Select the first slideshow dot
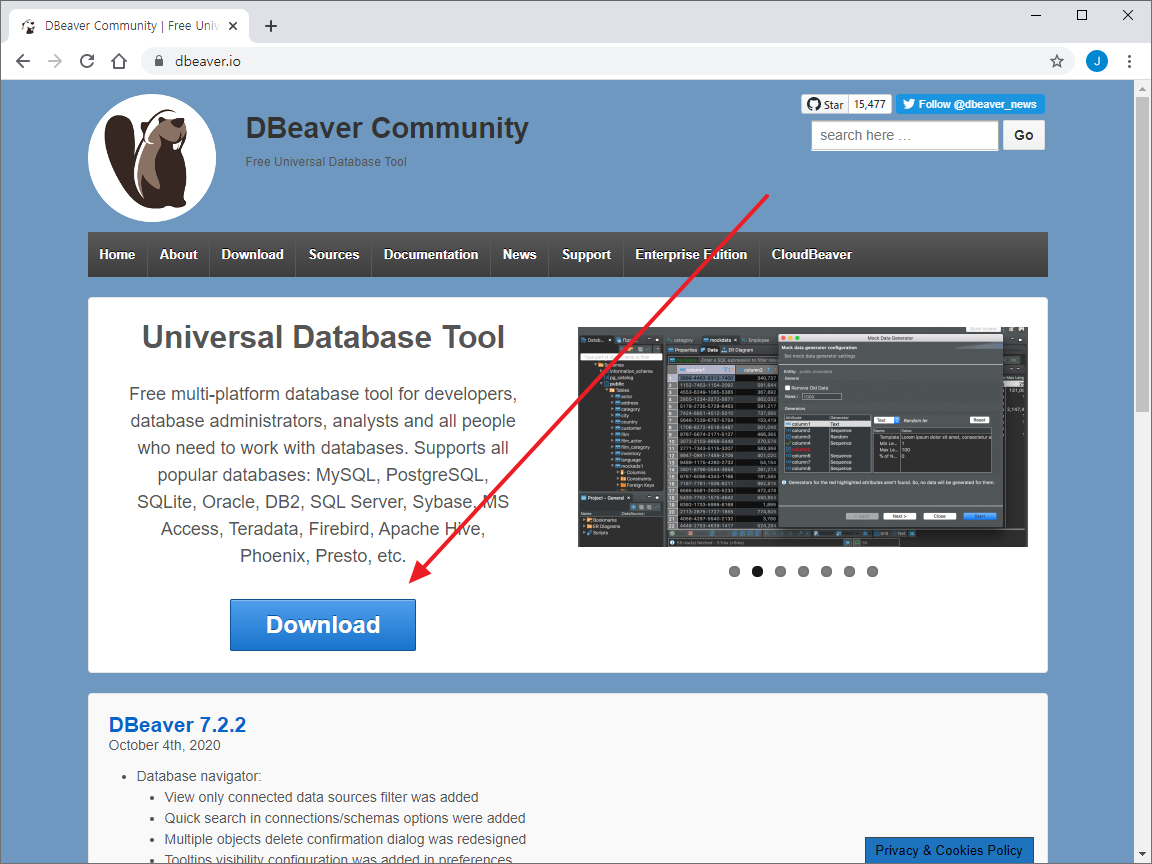Screen dimensions: 1152x864 pyautogui.click(x=734, y=572)
